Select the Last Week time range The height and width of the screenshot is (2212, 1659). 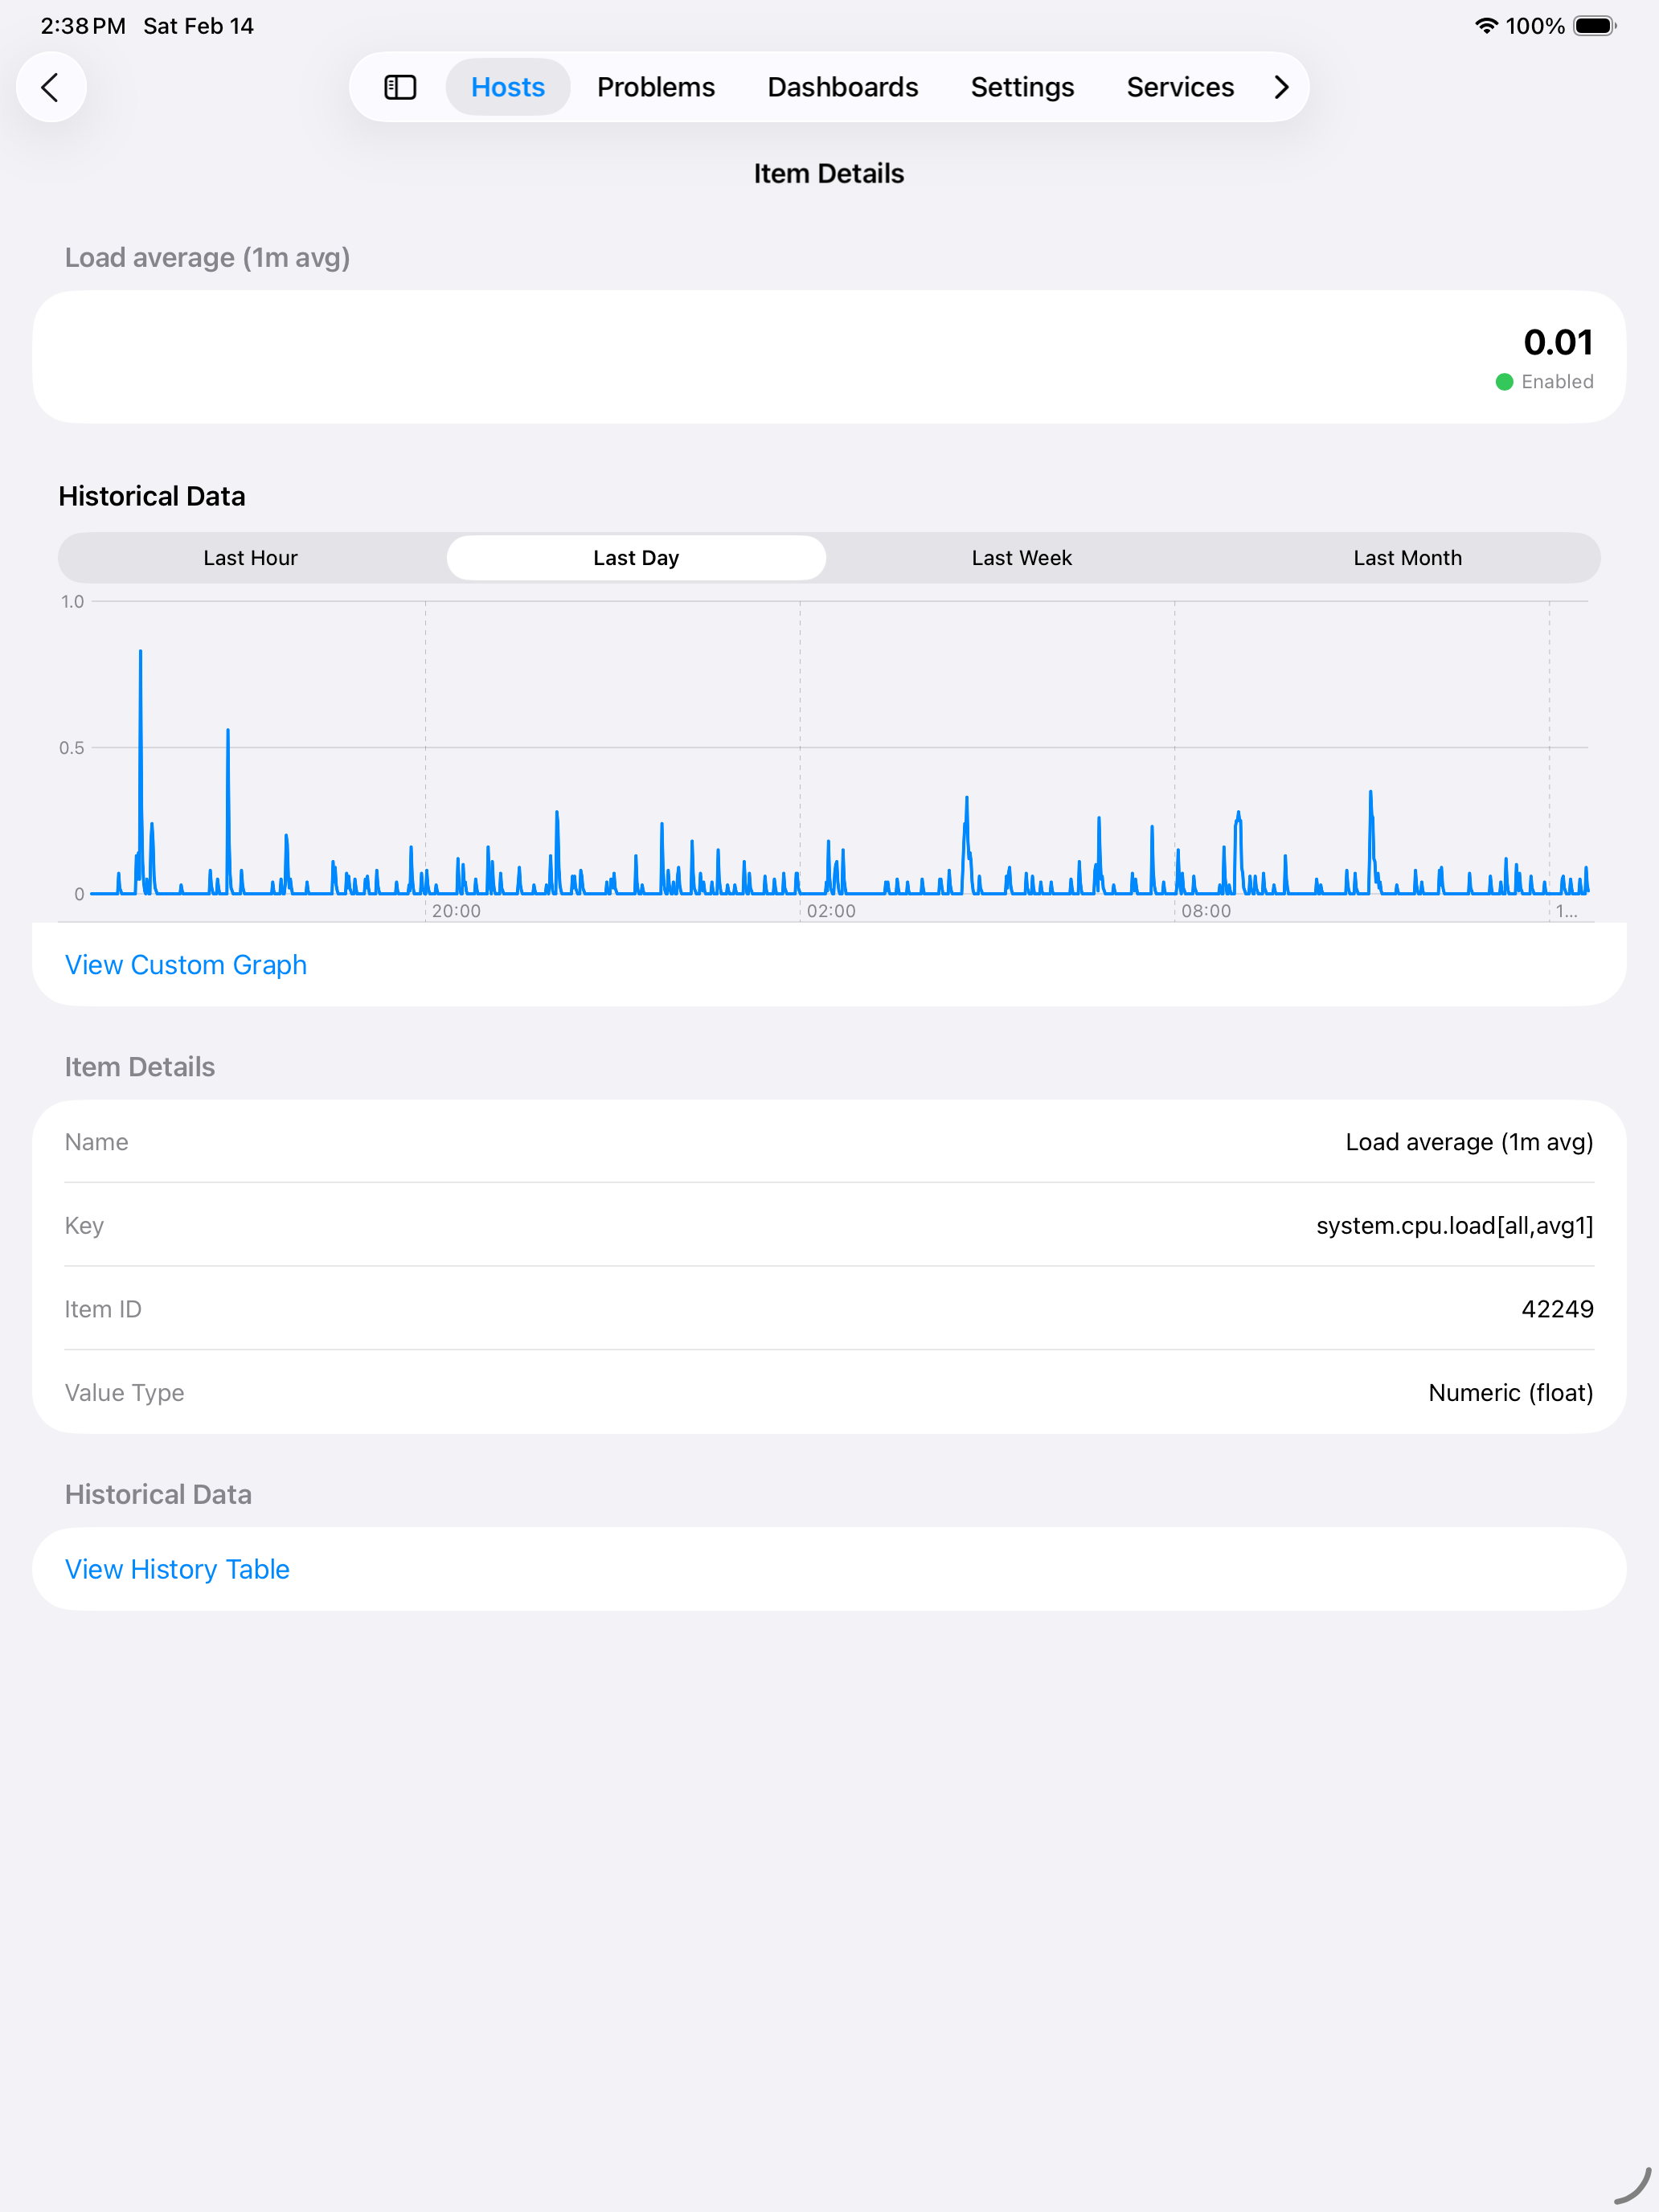1021,558
